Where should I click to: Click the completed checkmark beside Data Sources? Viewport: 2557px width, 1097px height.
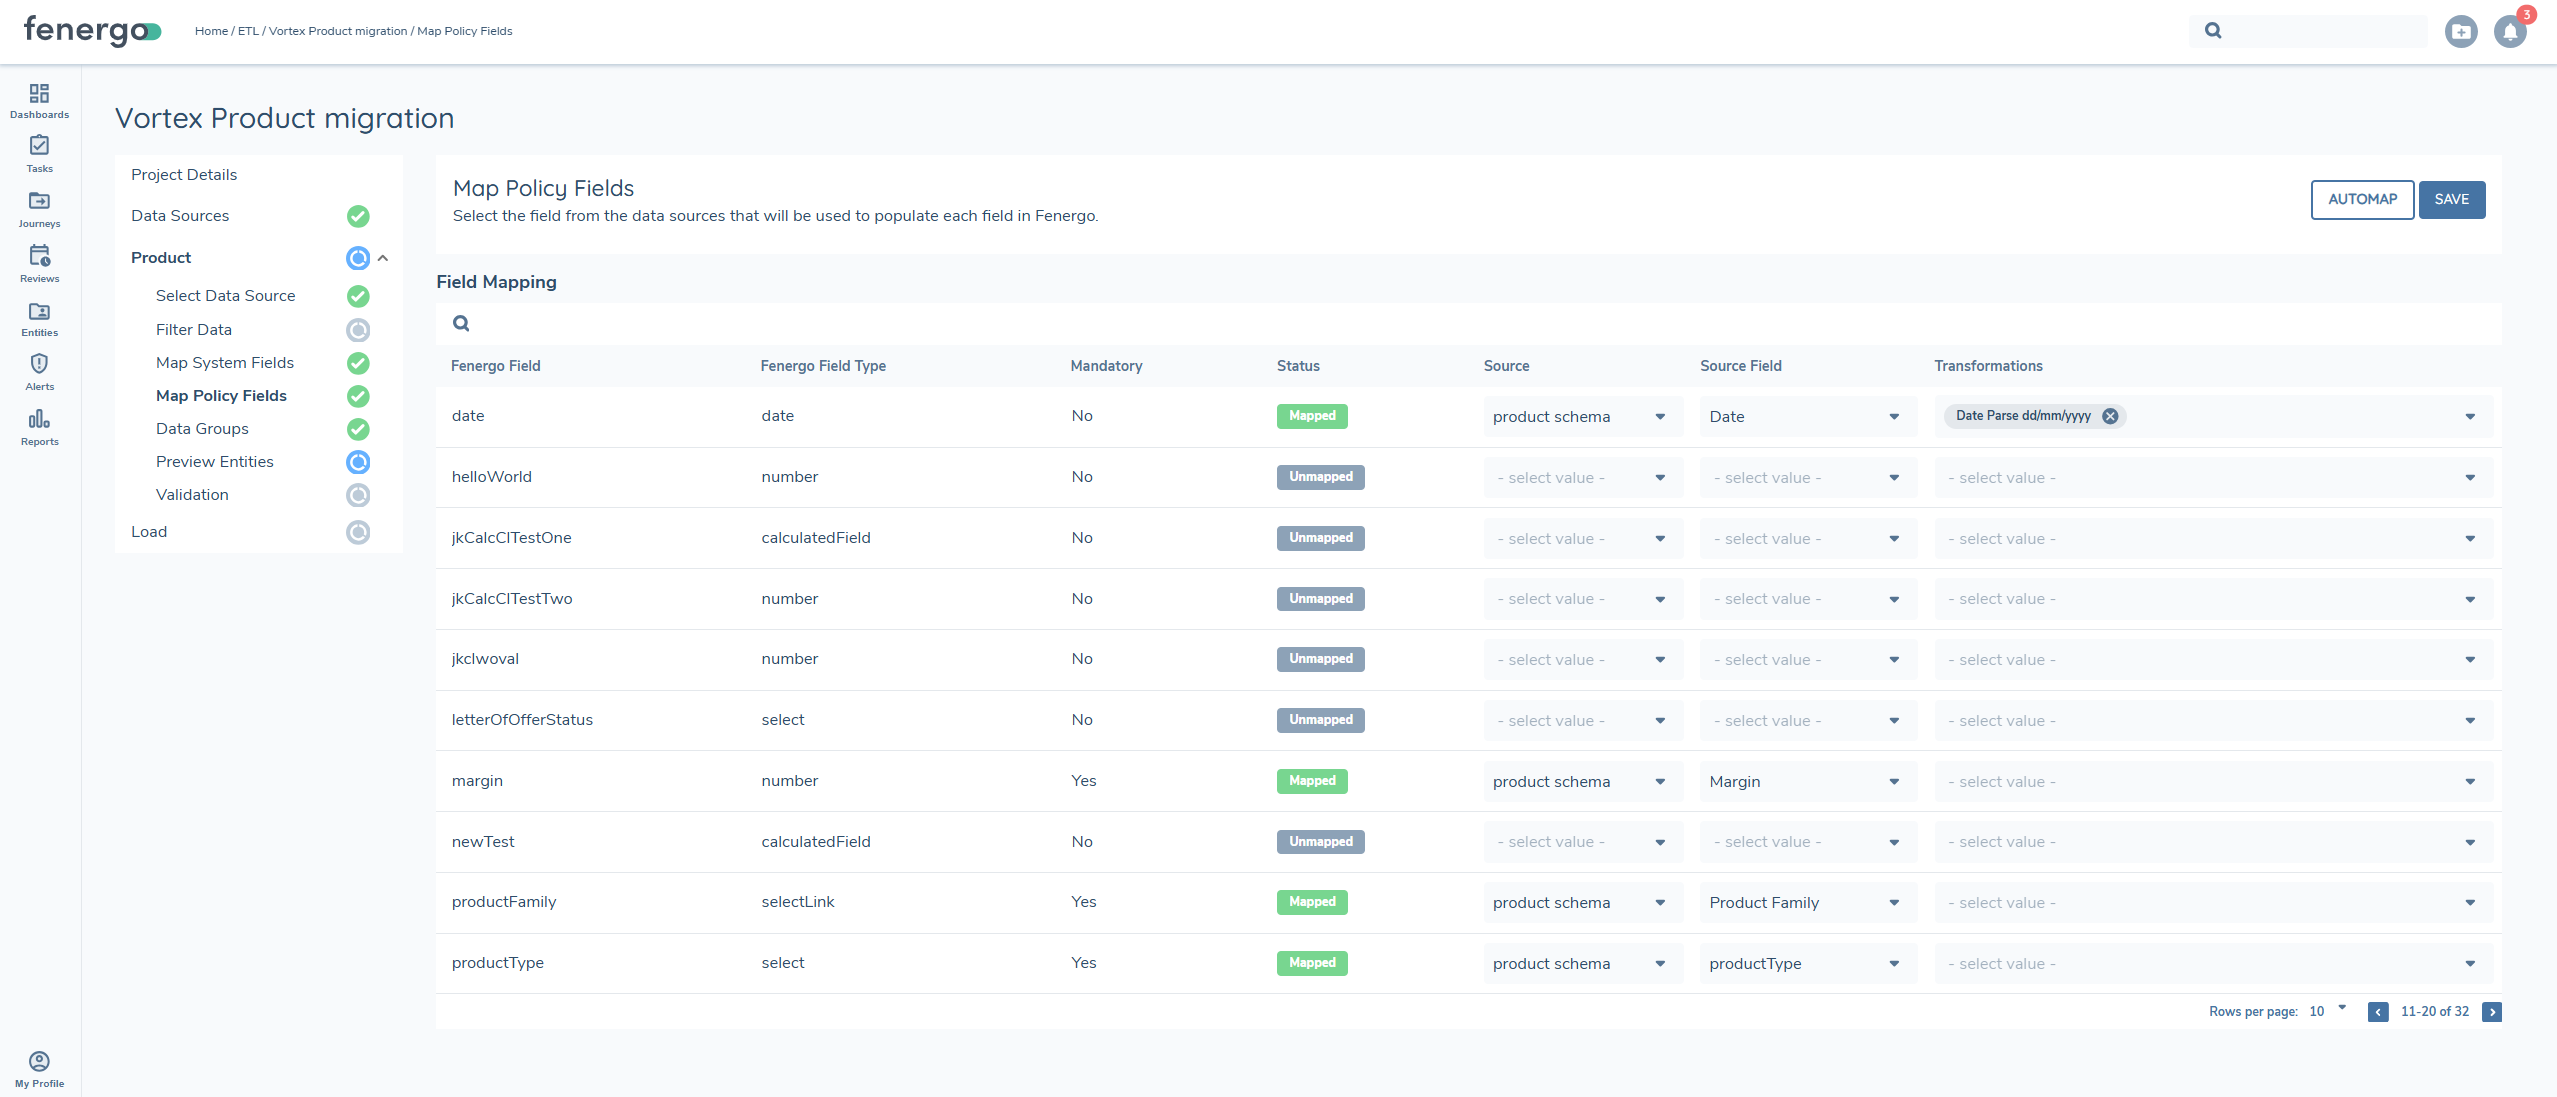pyautogui.click(x=358, y=216)
